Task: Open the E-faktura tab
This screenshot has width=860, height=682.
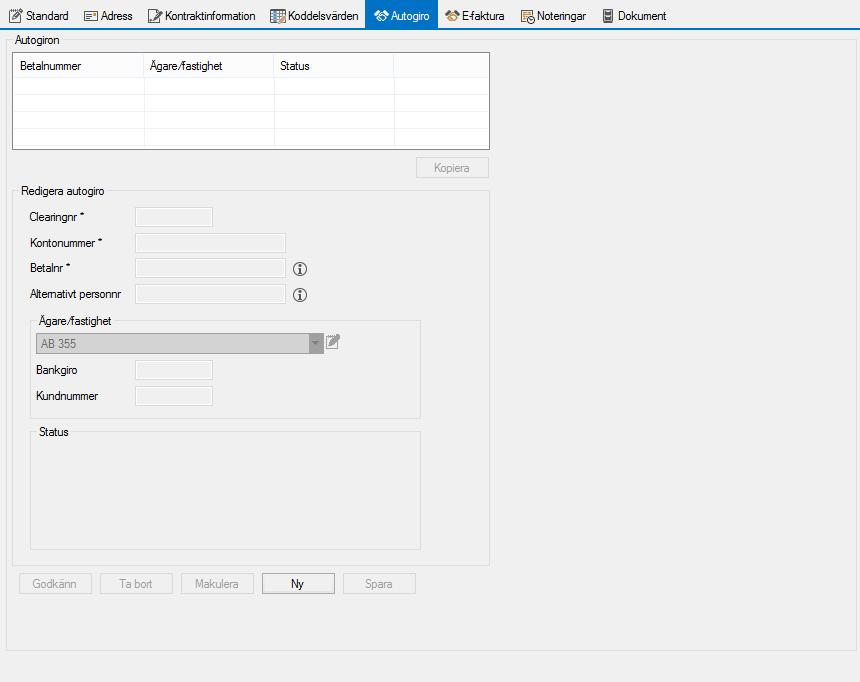Action: pos(475,15)
